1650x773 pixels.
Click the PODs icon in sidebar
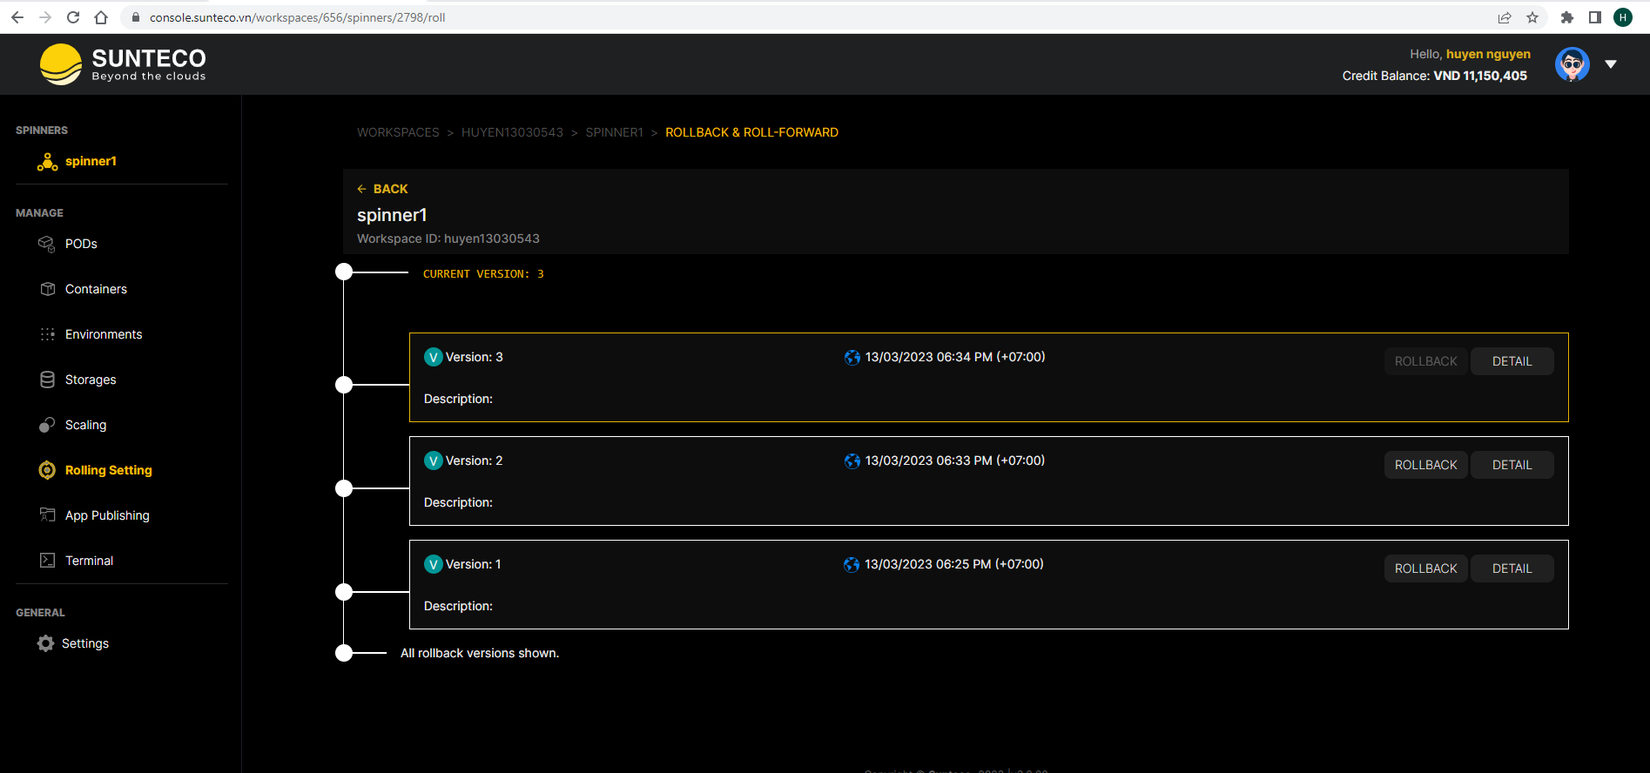[x=47, y=244]
